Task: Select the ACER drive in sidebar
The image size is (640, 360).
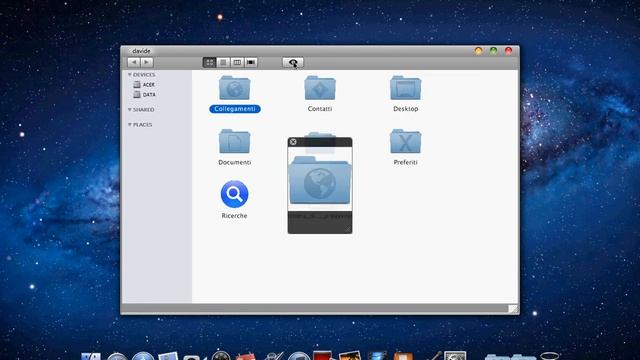Action: (144, 84)
